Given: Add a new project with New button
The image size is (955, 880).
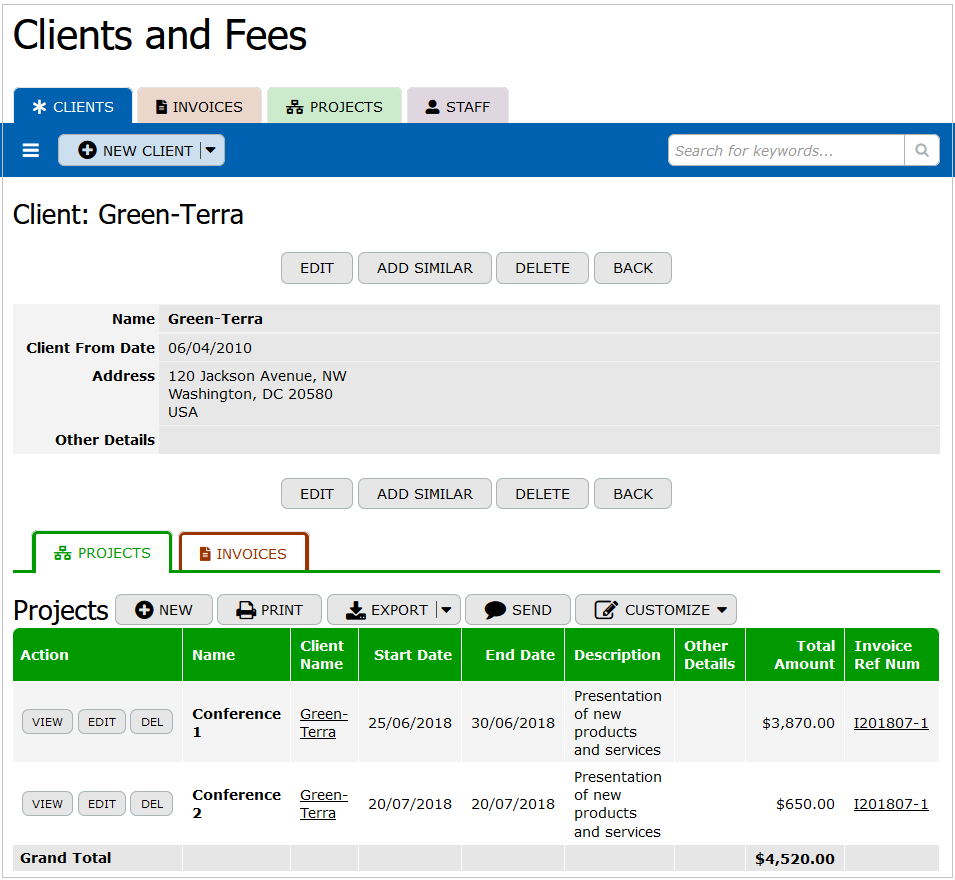Looking at the screenshot, I should click(163, 610).
